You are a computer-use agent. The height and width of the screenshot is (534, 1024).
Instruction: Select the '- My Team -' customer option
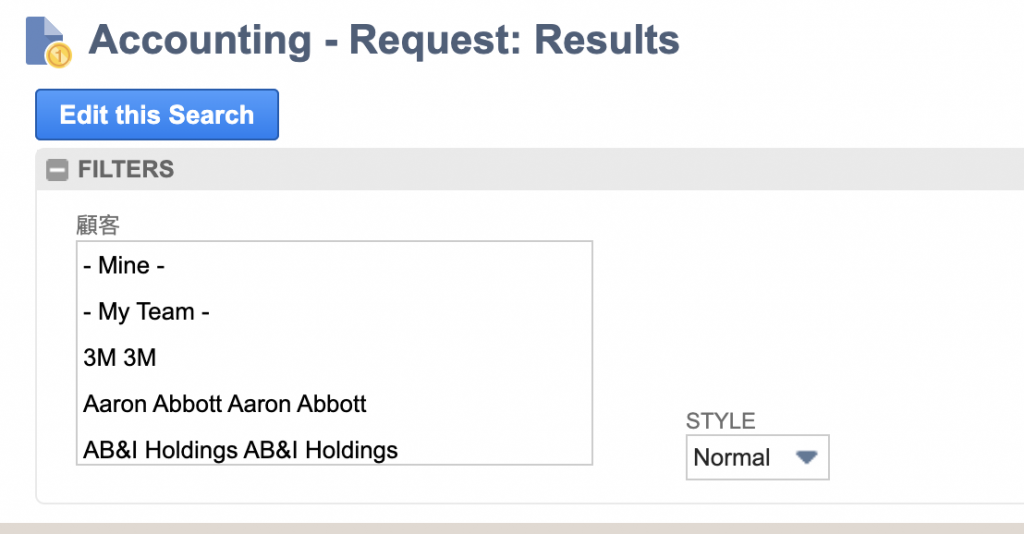coord(146,312)
